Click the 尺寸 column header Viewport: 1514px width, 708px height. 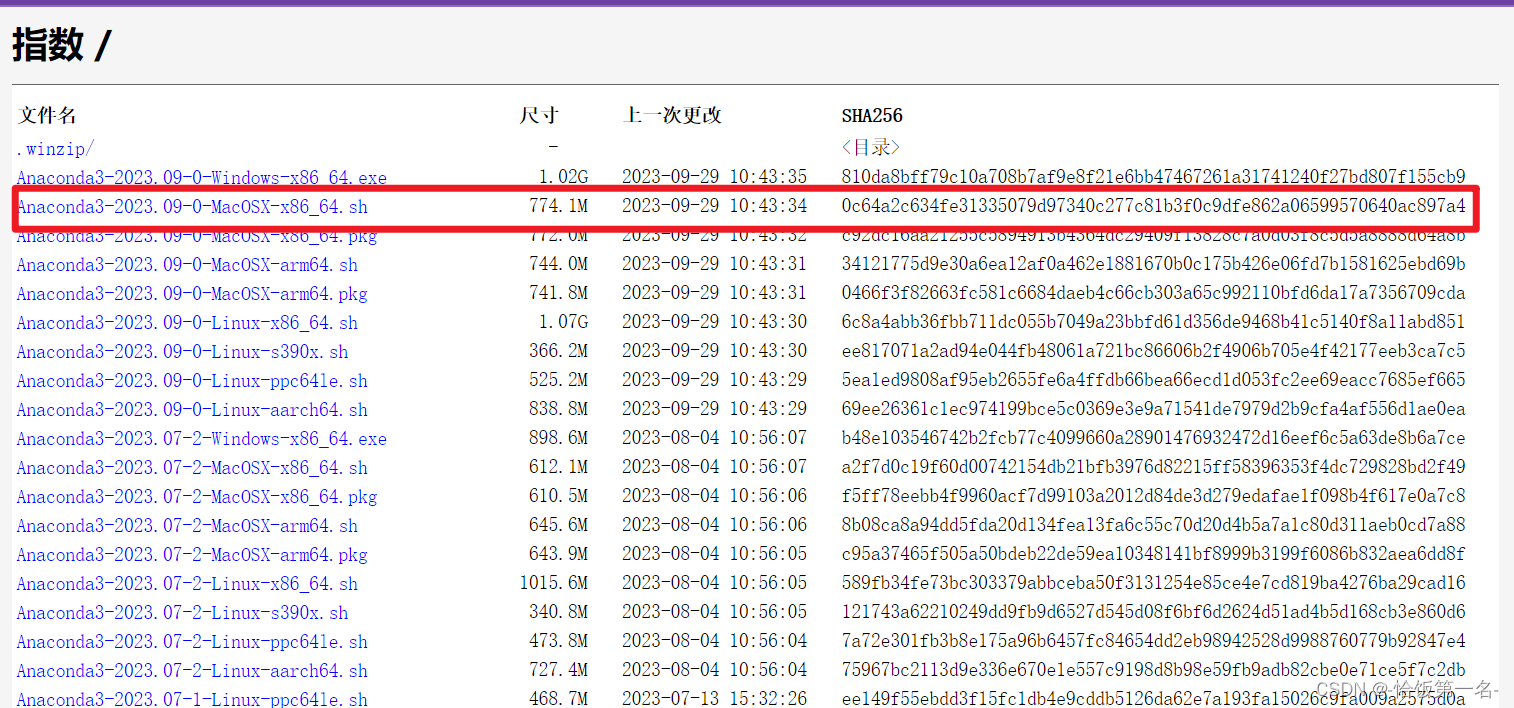(539, 115)
